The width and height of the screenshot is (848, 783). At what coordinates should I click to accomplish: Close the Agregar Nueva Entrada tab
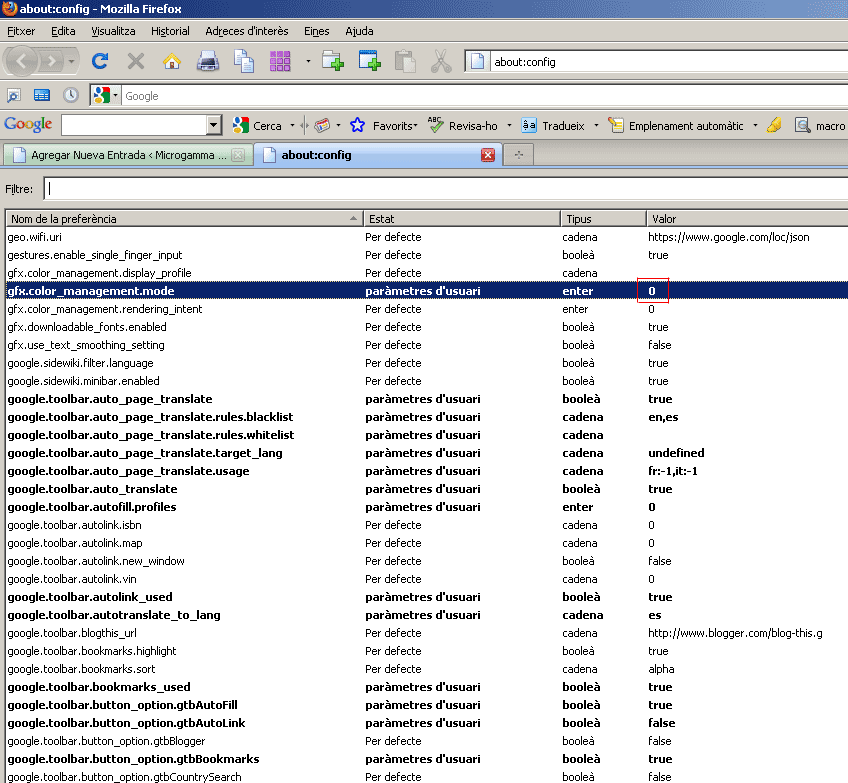238,155
